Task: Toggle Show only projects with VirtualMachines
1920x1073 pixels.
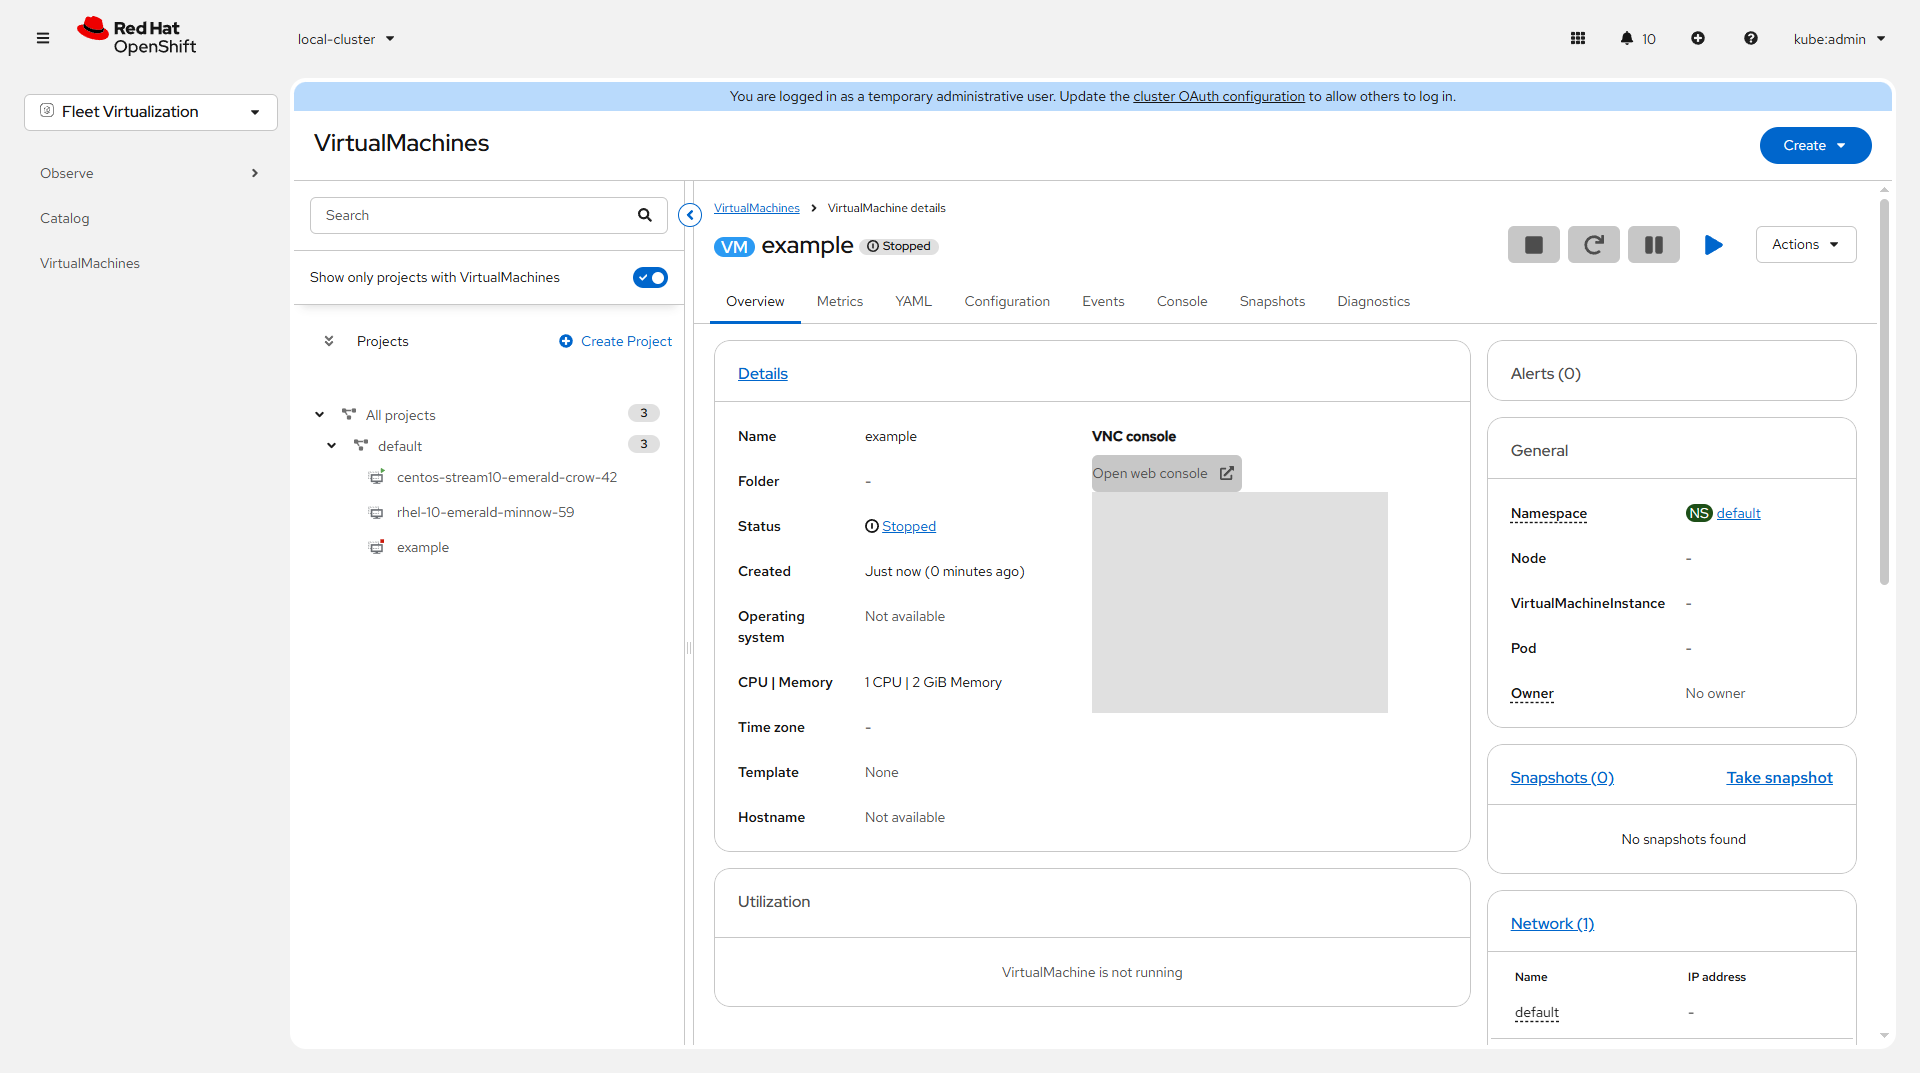Action: point(650,278)
